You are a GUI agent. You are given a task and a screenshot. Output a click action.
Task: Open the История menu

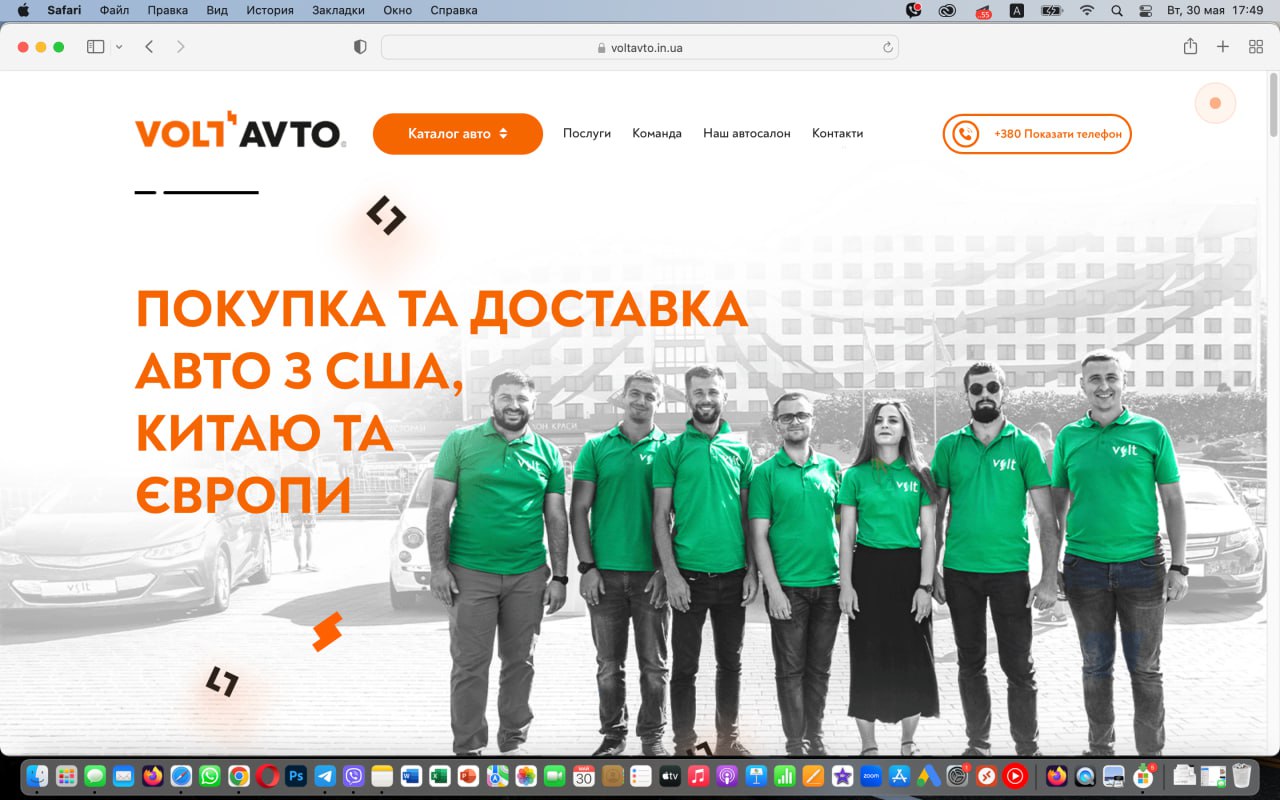pos(270,10)
